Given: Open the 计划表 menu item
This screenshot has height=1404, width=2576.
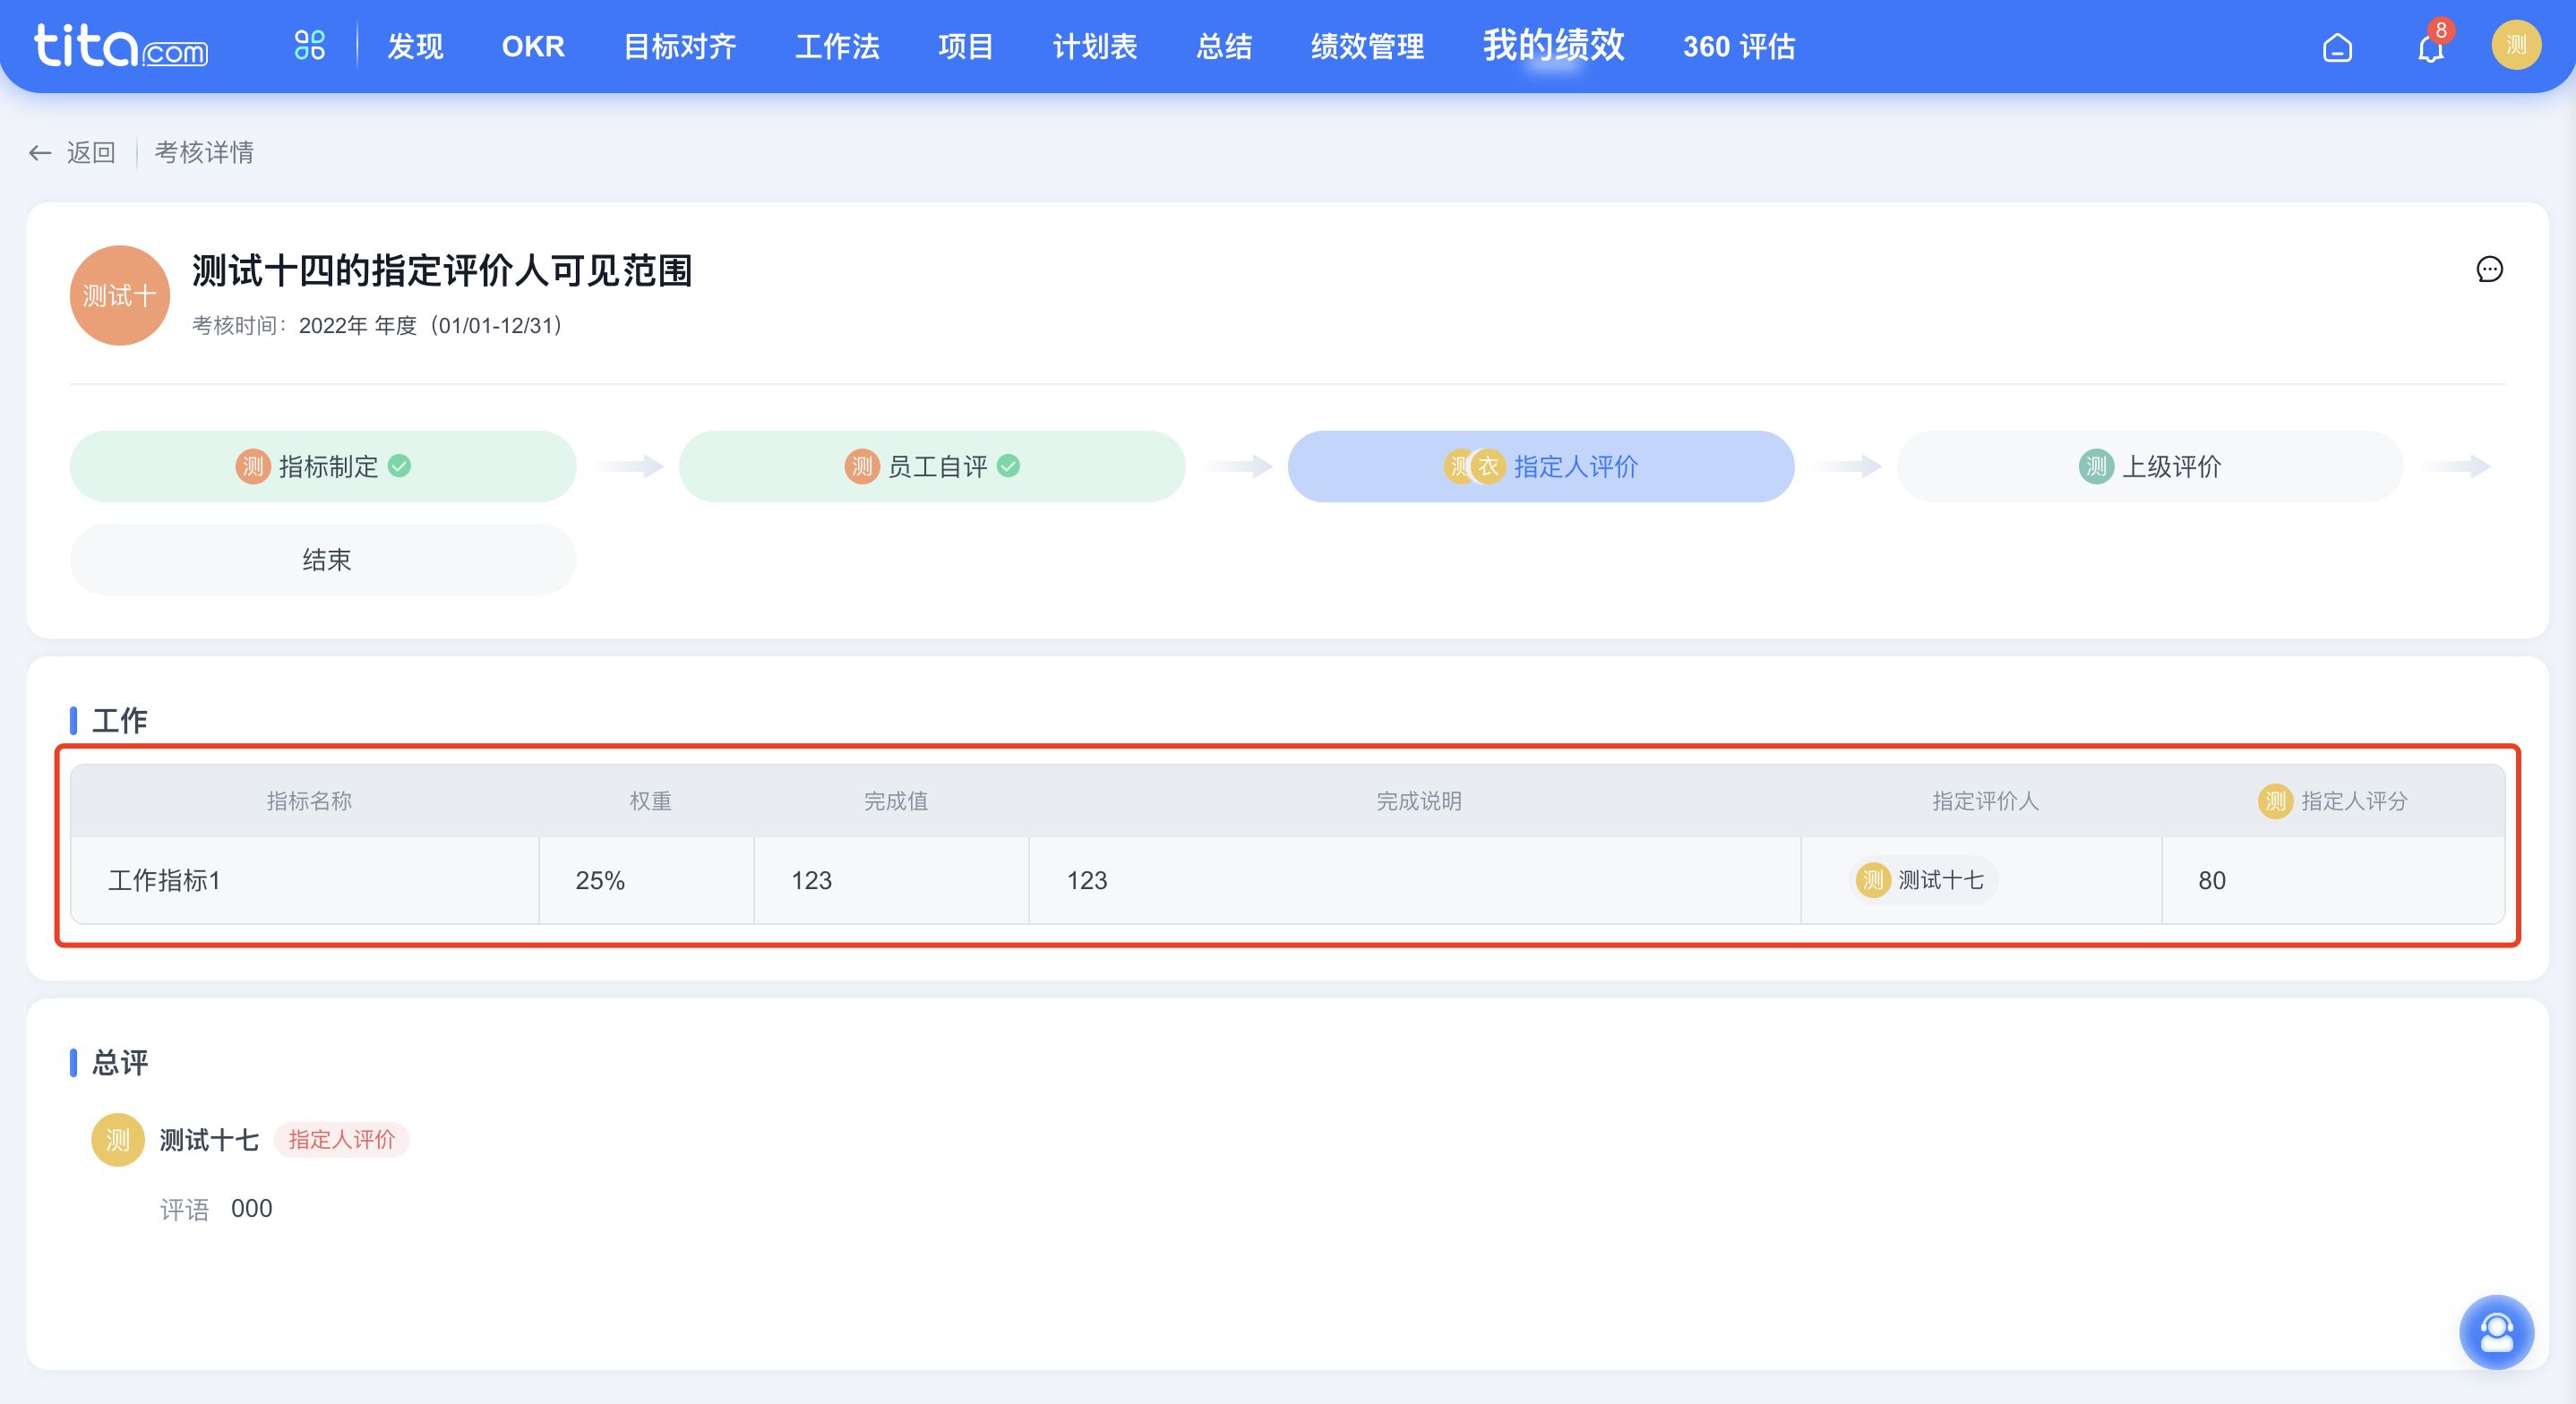Looking at the screenshot, I should 1095,47.
